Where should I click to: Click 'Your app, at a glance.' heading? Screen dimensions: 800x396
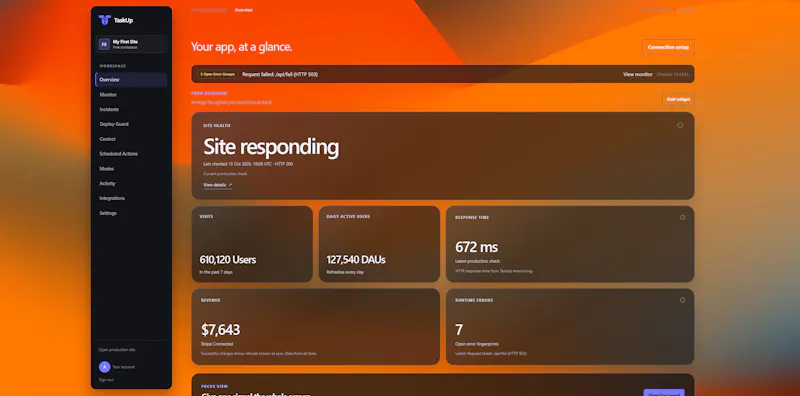tap(241, 47)
